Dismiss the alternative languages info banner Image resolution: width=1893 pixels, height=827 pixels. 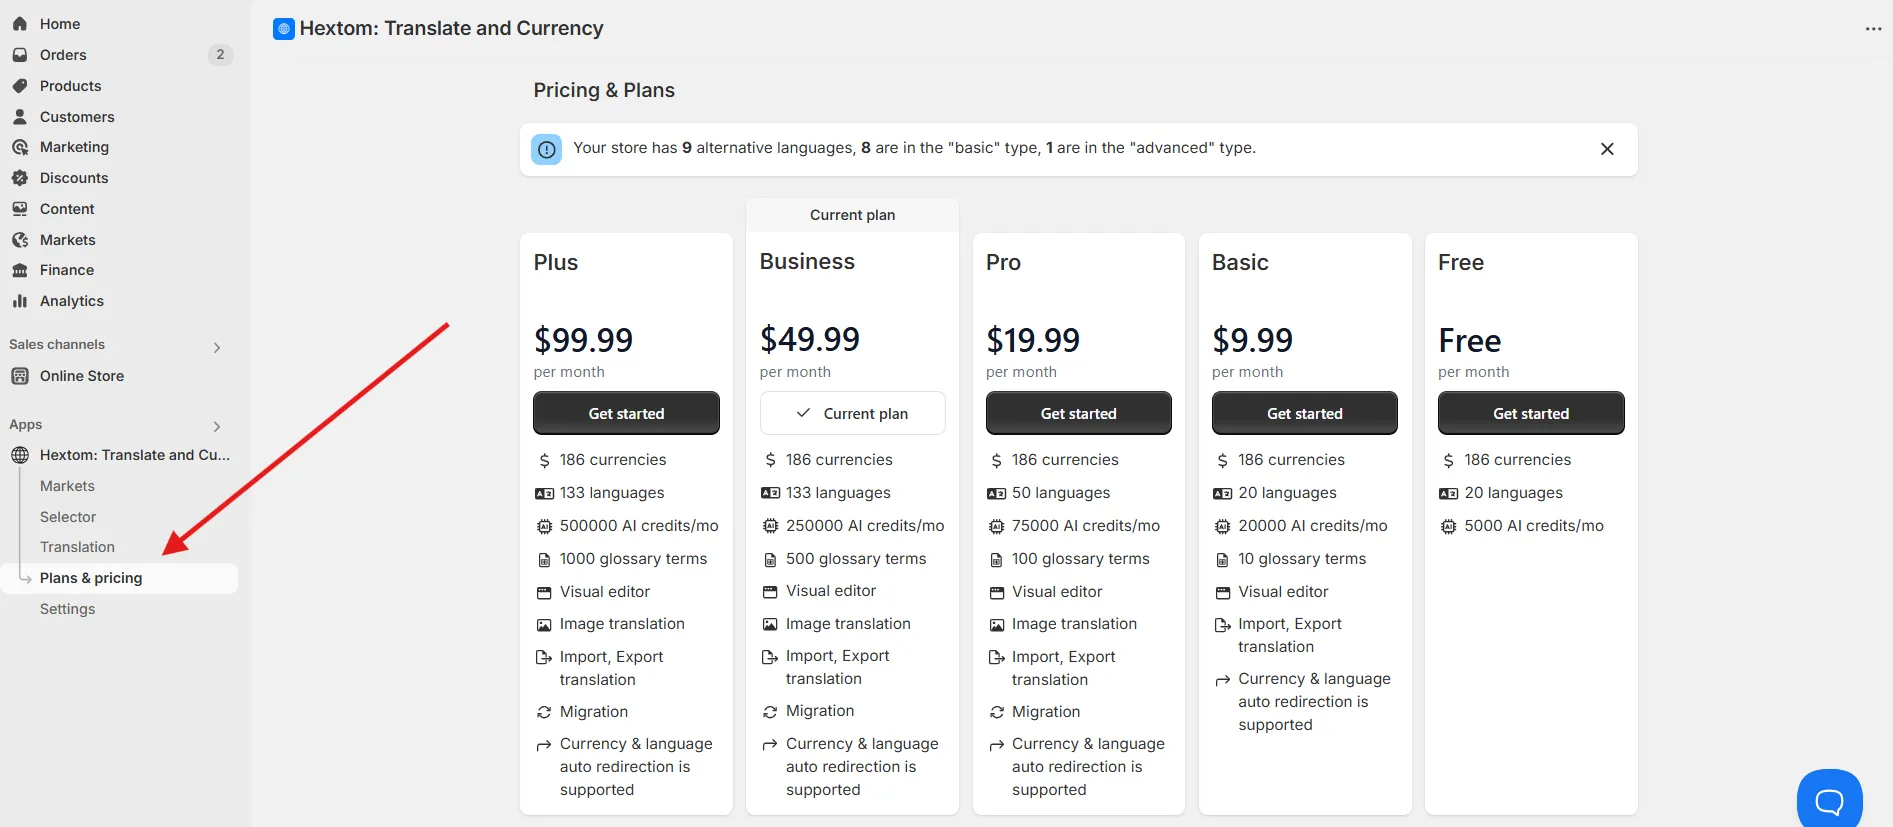[1607, 149]
